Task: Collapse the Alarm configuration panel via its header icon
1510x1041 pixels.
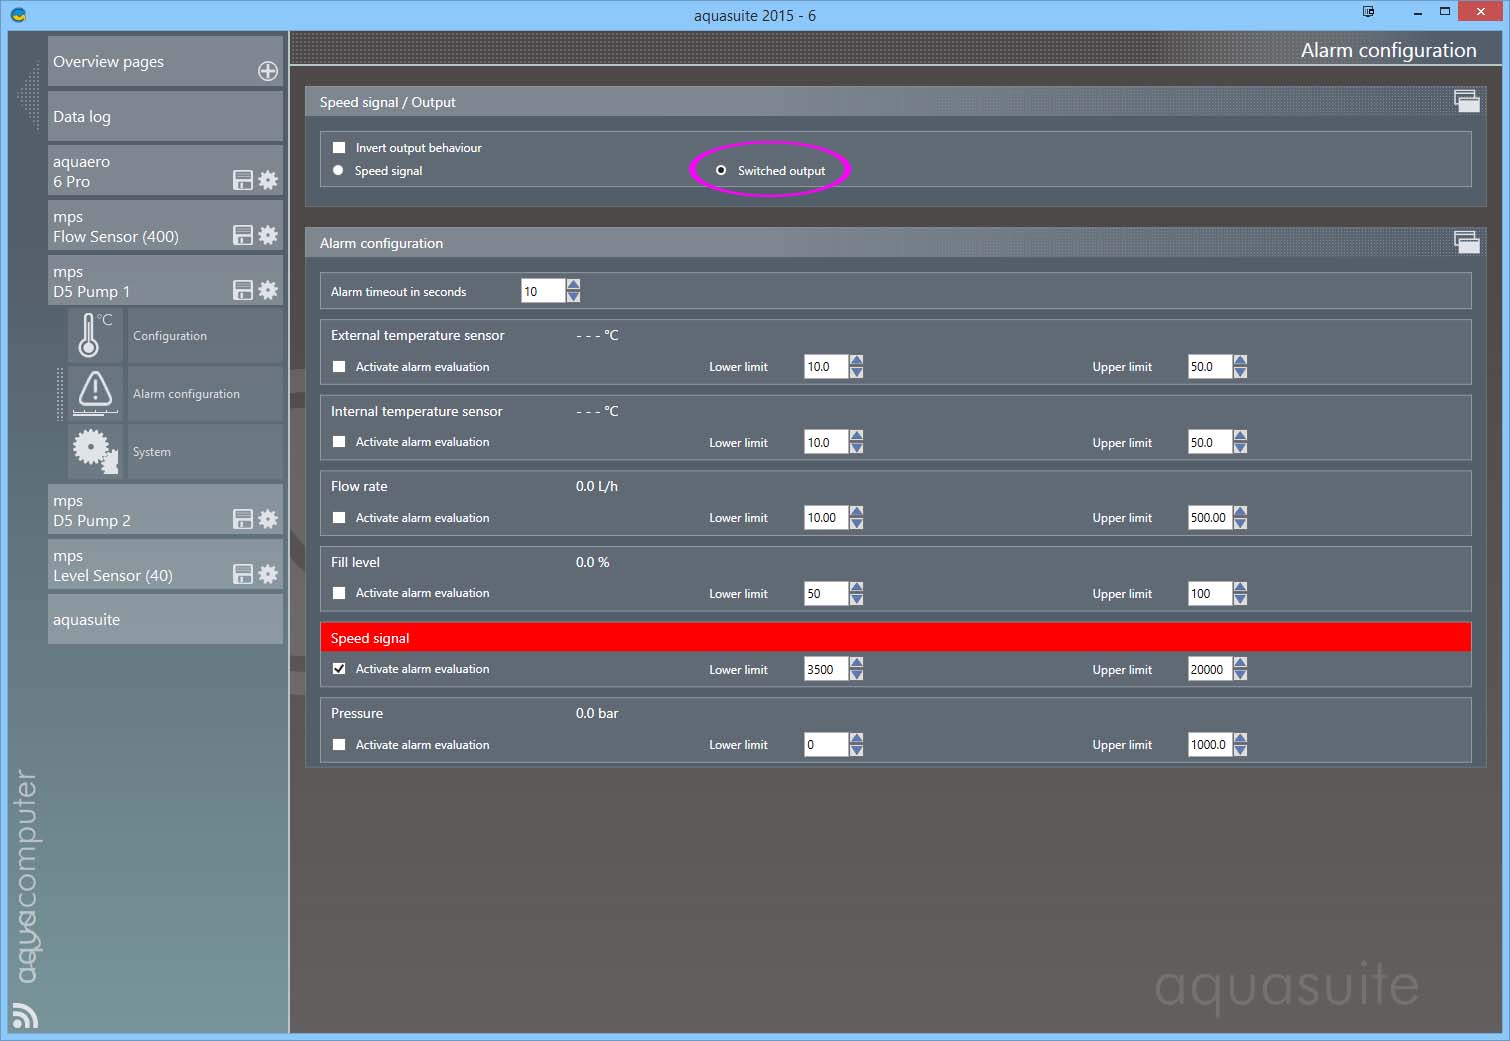Action: pos(1466,242)
